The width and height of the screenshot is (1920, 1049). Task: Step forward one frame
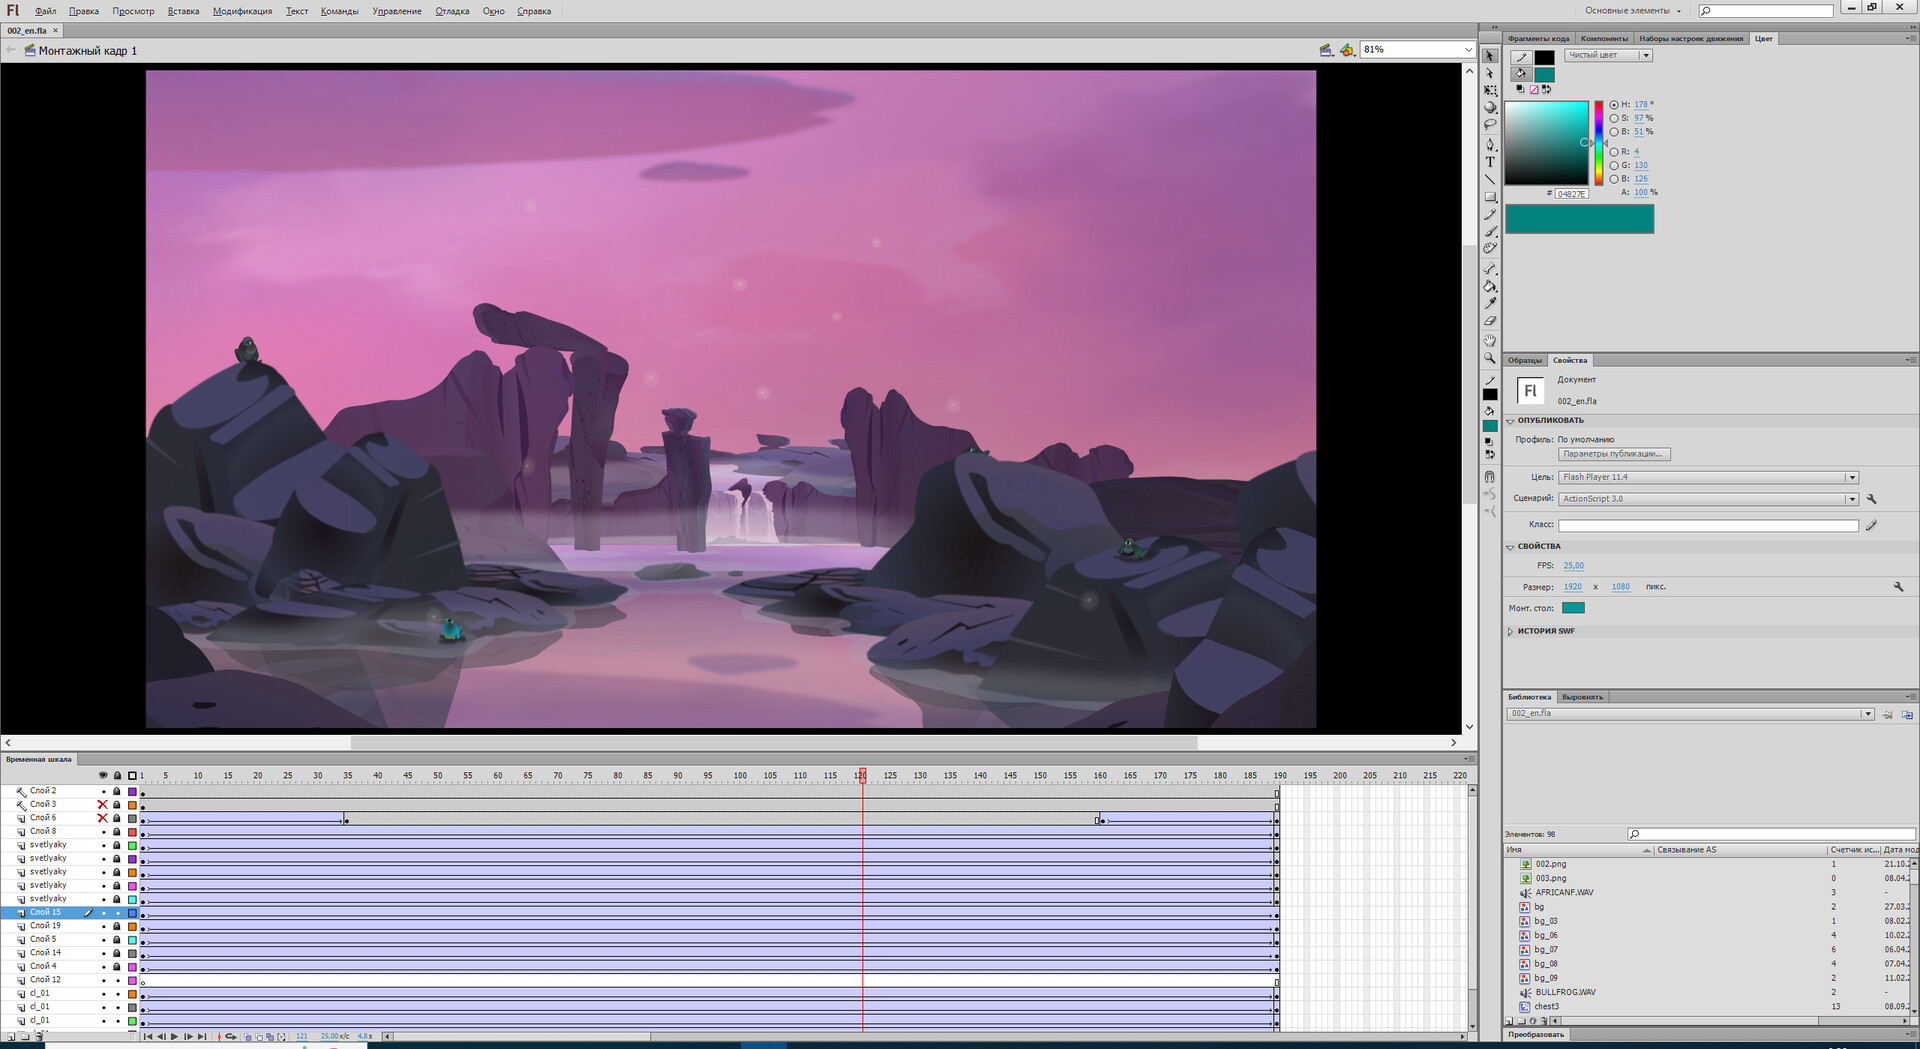click(188, 1037)
